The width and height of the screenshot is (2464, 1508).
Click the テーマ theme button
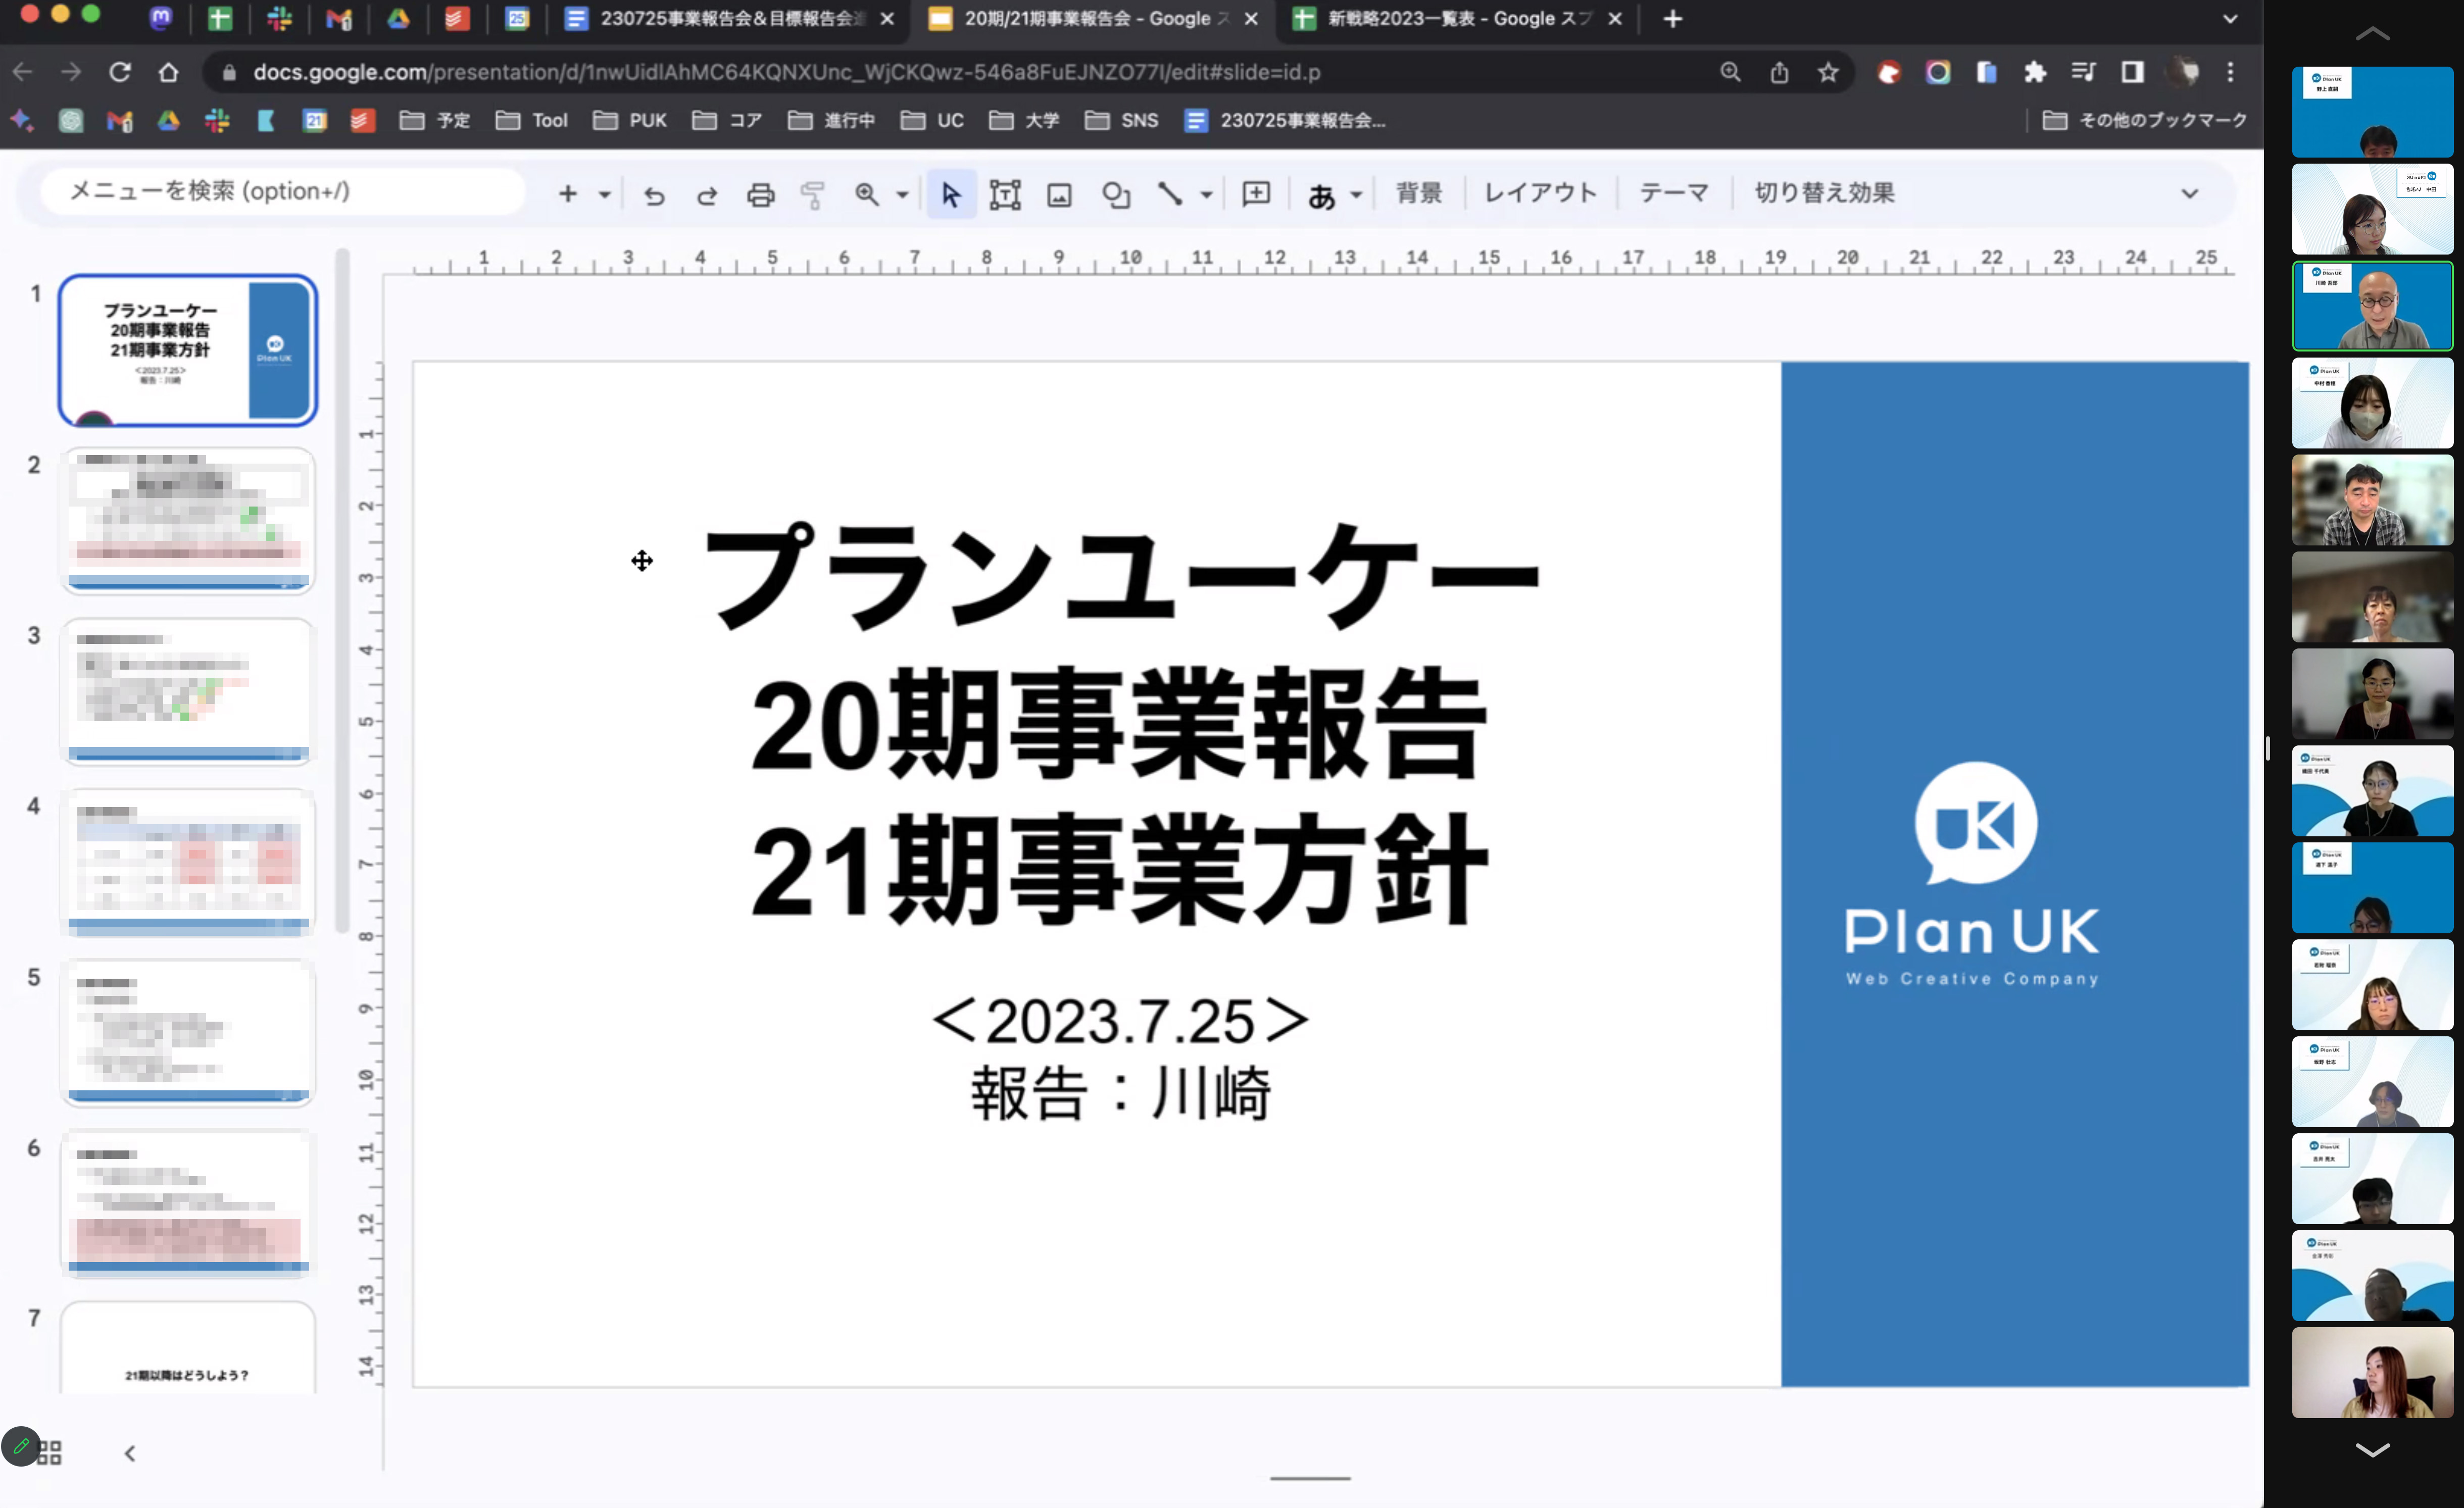(1674, 193)
